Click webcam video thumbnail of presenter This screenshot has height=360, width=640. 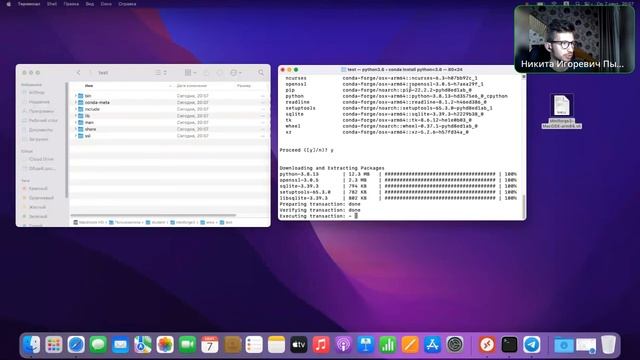point(574,39)
